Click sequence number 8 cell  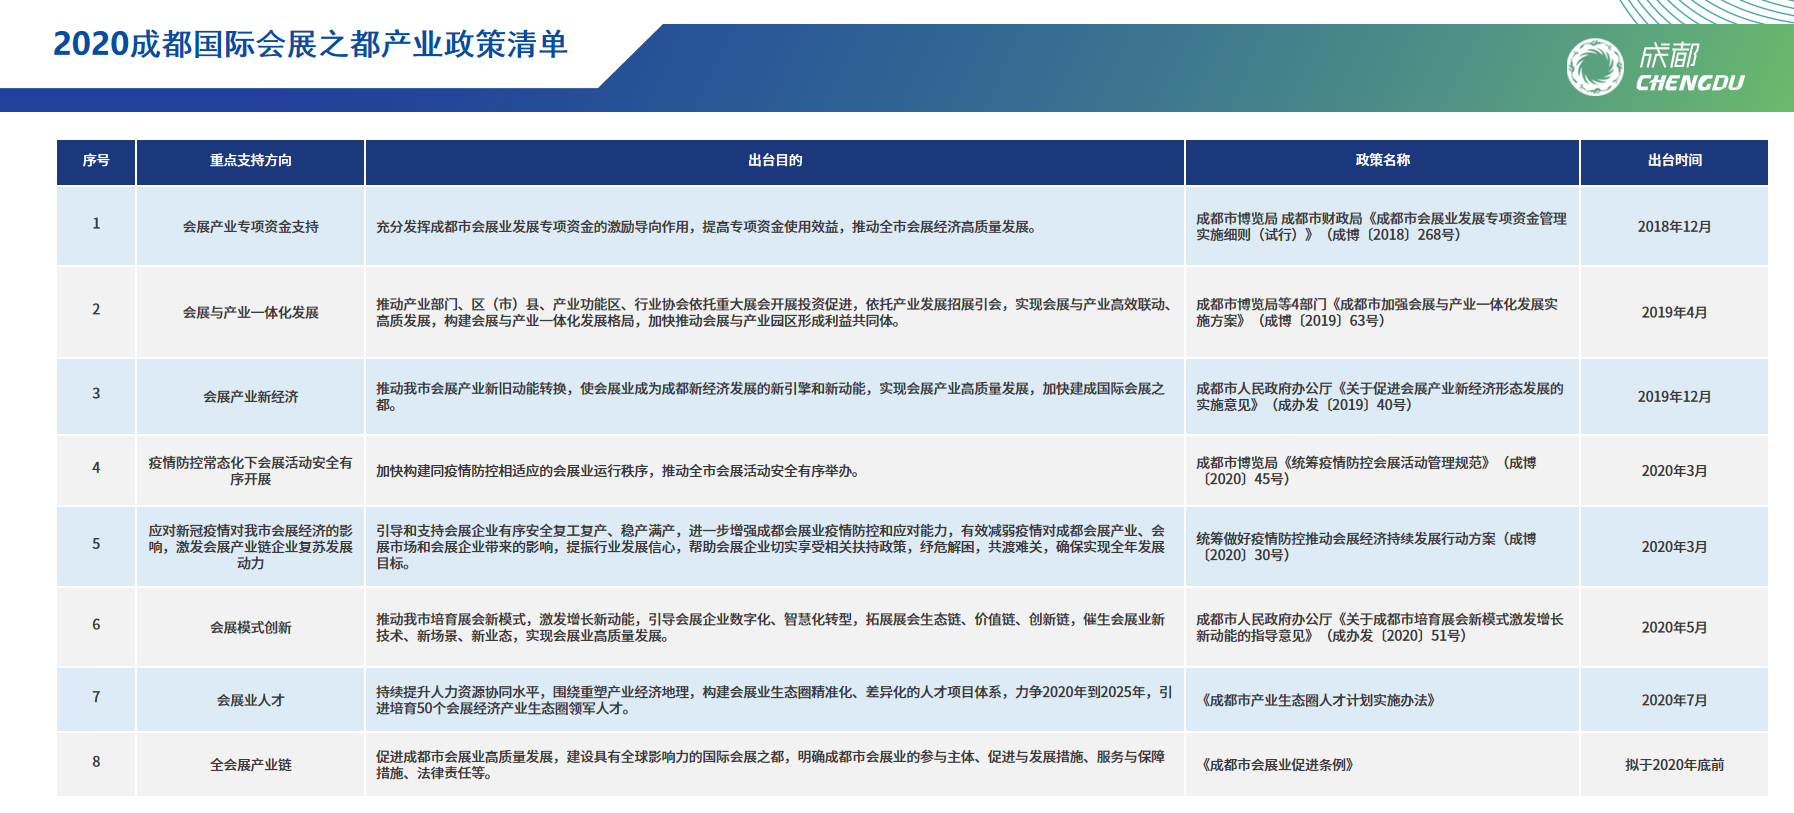click(x=96, y=762)
